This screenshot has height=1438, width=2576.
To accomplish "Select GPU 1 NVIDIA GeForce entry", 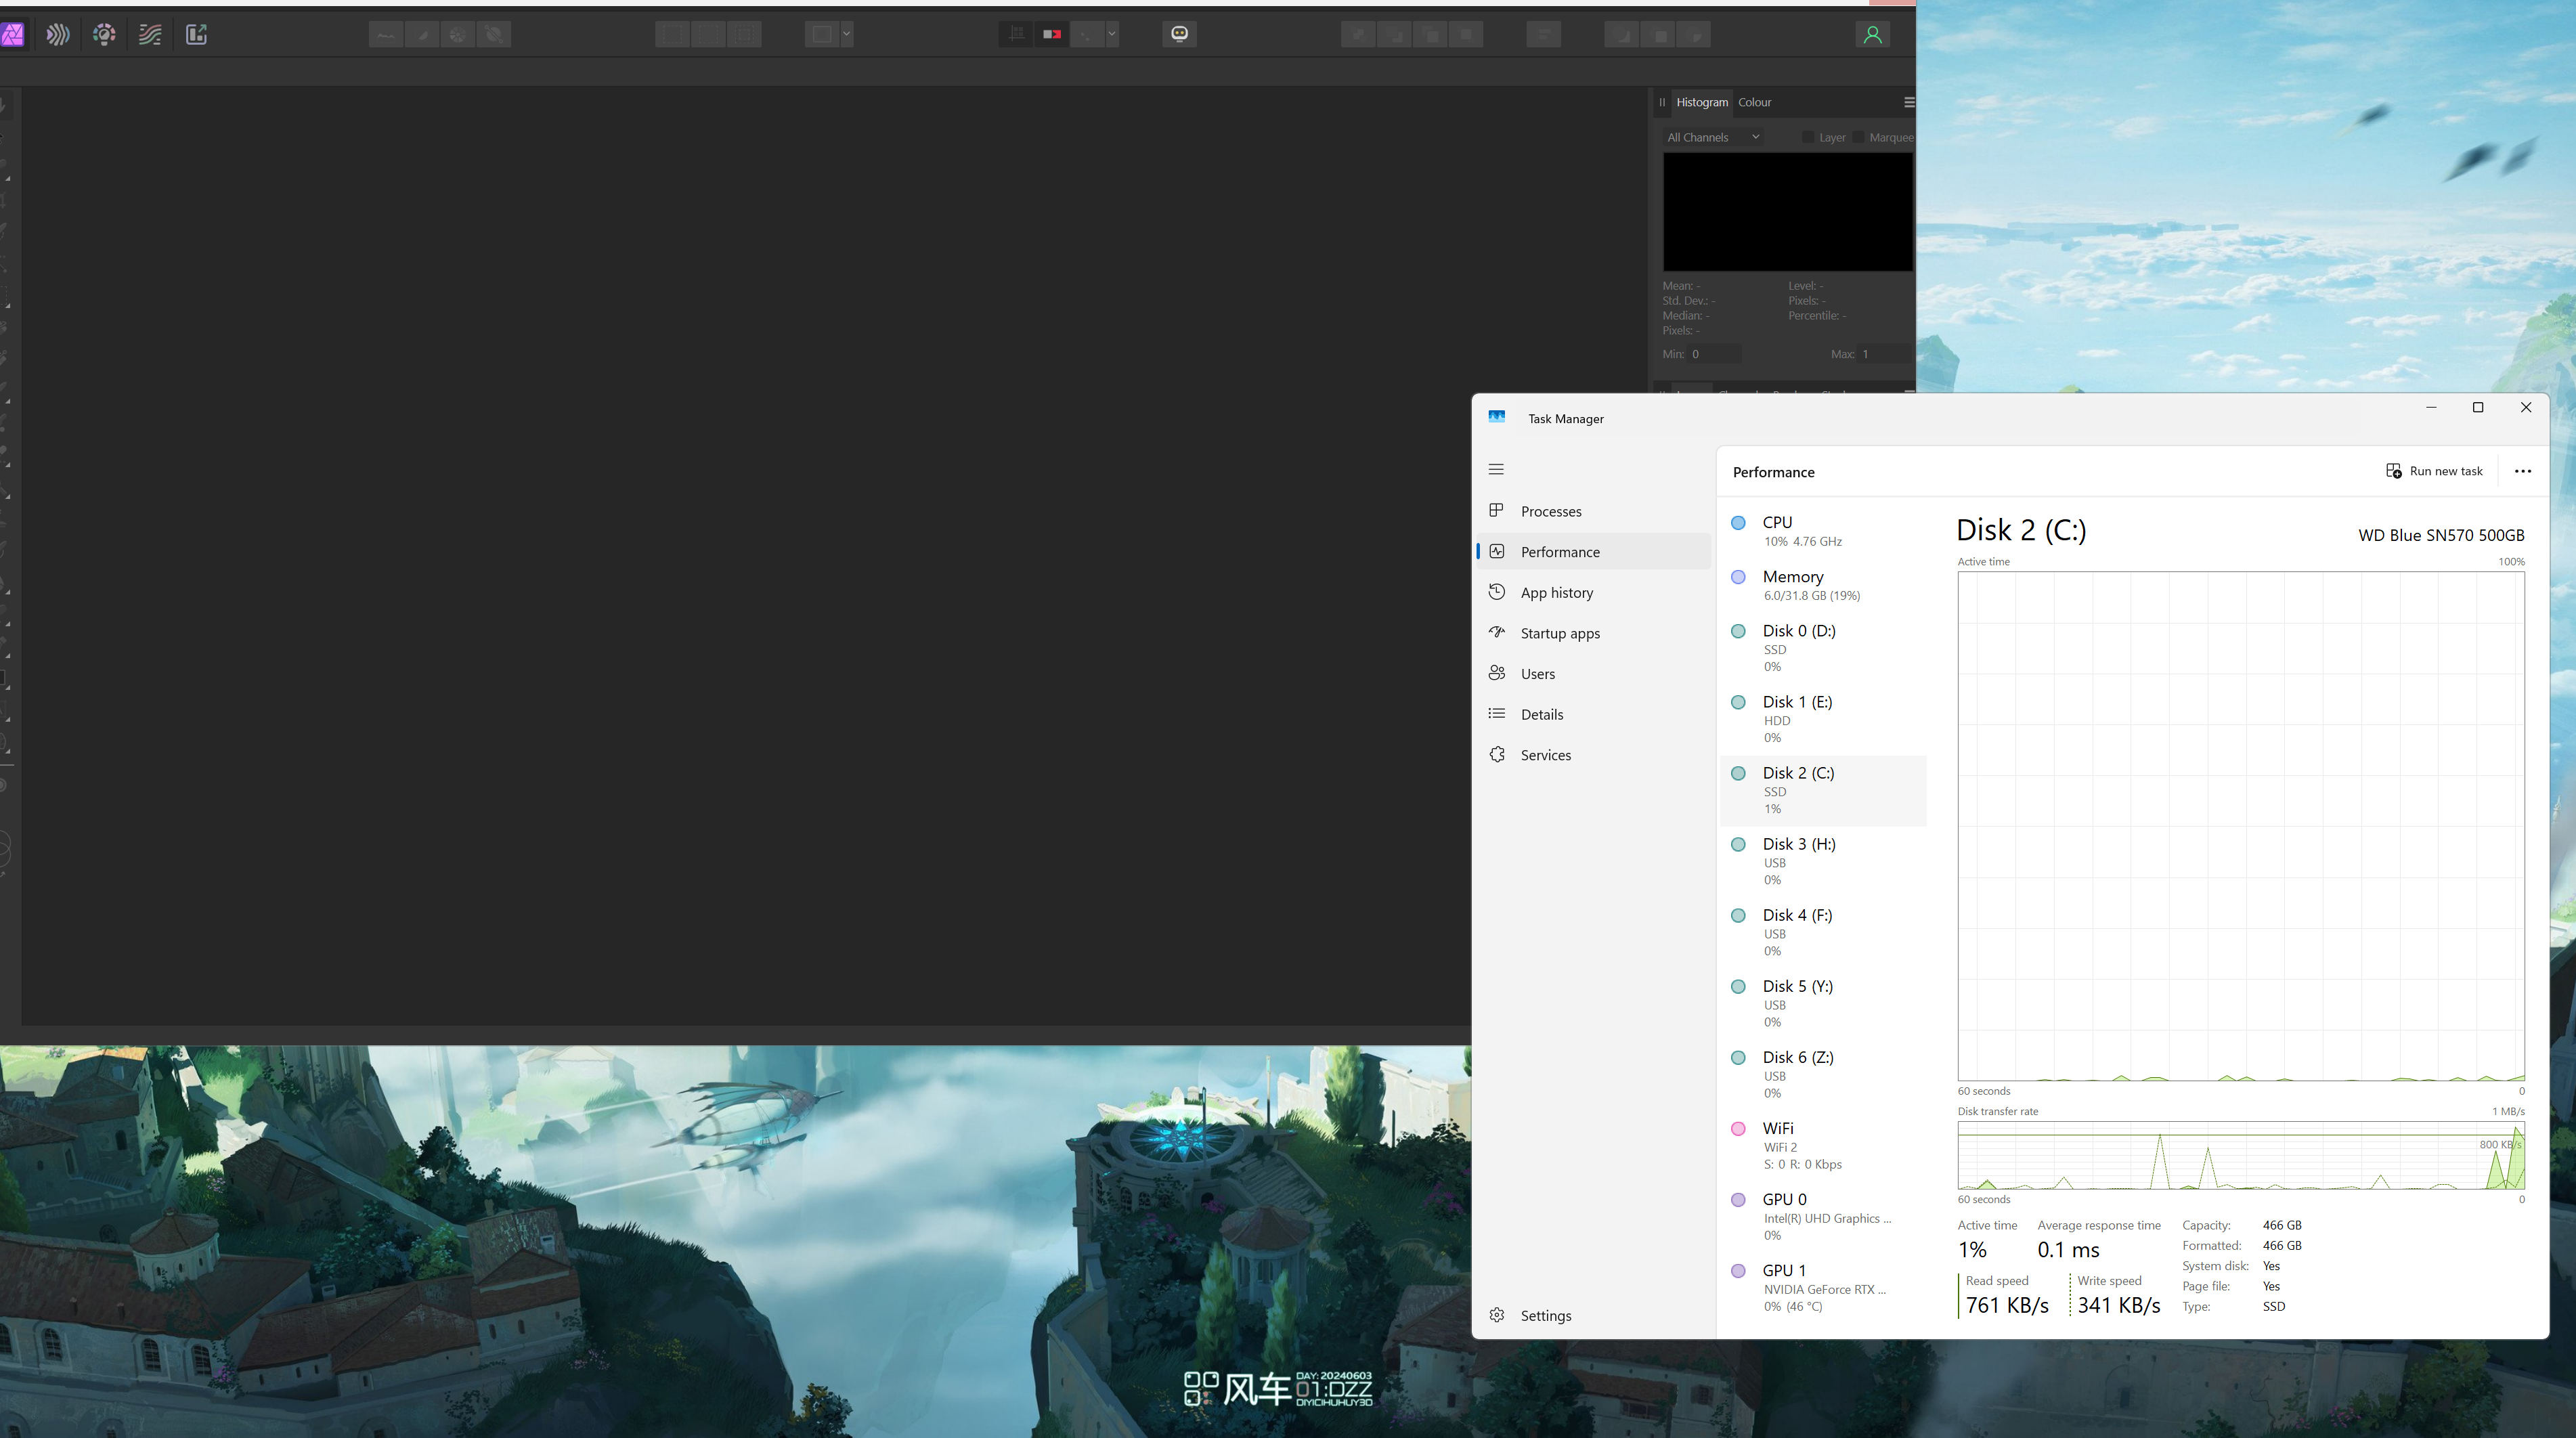I will tap(1824, 1288).
